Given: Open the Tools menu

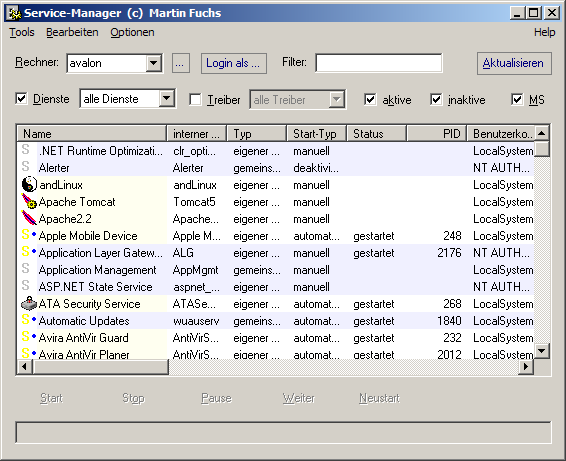Looking at the screenshot, I should [x=22, y=32].
